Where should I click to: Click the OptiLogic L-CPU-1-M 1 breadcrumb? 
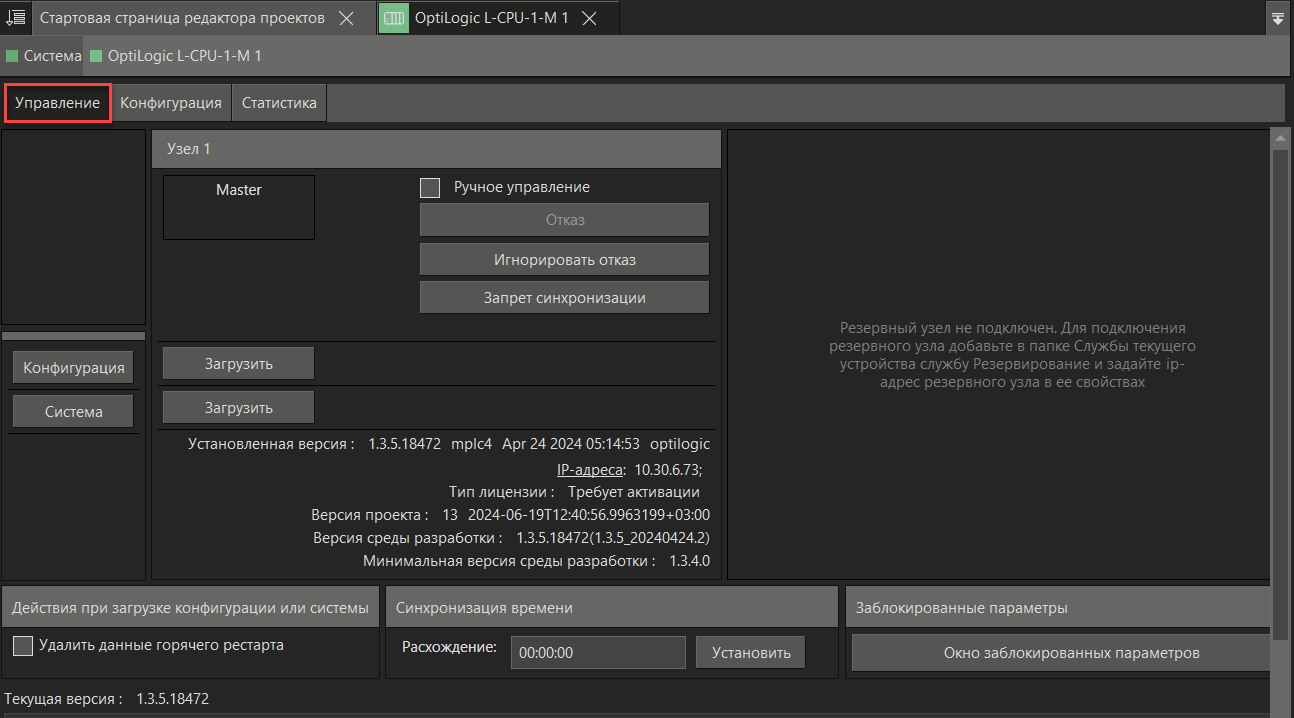(176, 56)
